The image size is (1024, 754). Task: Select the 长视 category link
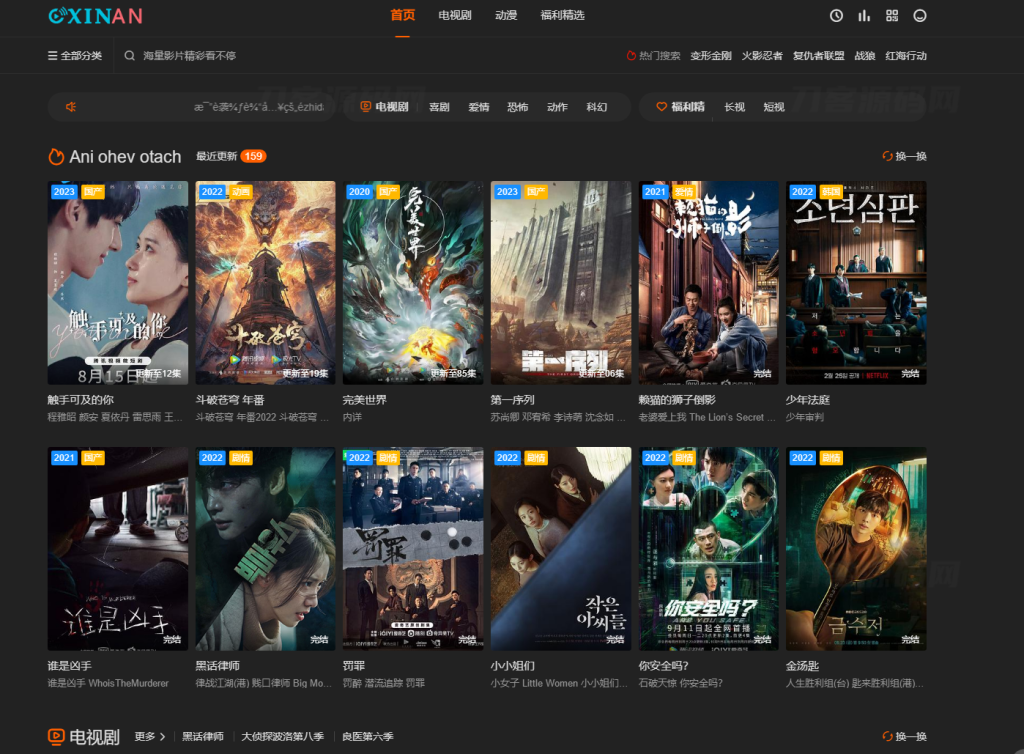click(735, 107)
